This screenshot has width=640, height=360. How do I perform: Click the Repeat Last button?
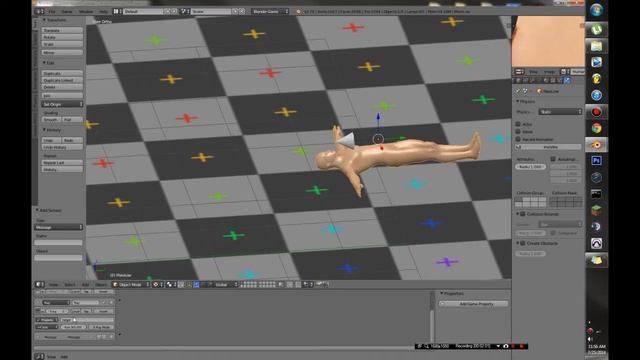tap(62, 162)
